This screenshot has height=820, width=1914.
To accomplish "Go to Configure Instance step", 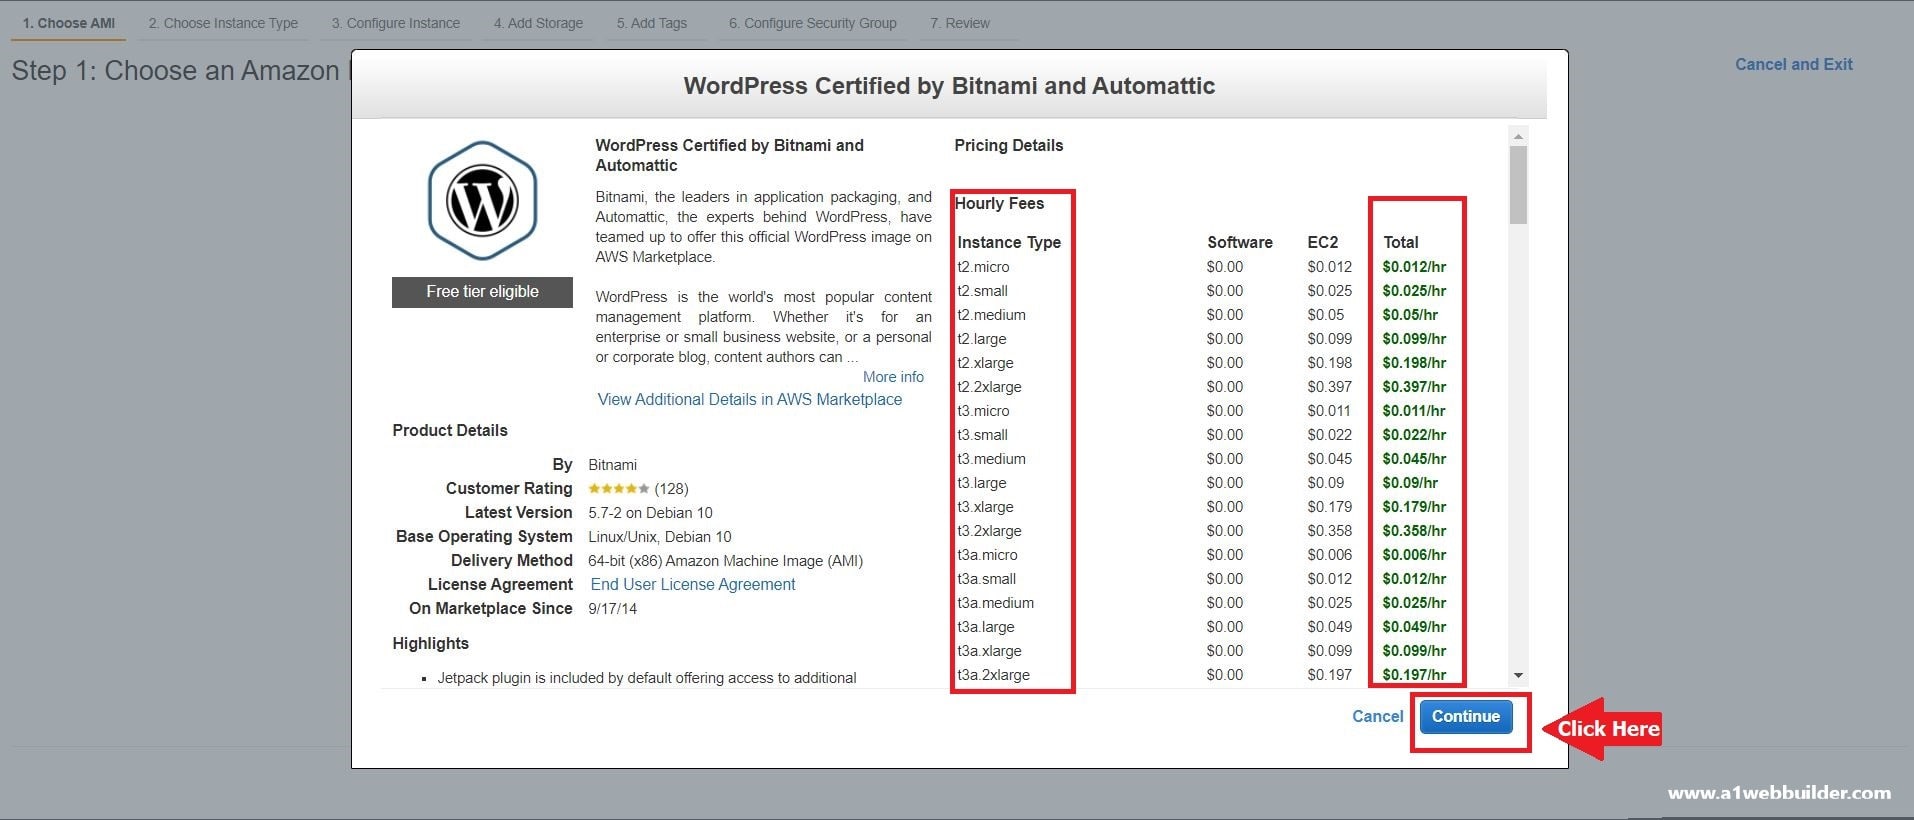I will point(396,23).
